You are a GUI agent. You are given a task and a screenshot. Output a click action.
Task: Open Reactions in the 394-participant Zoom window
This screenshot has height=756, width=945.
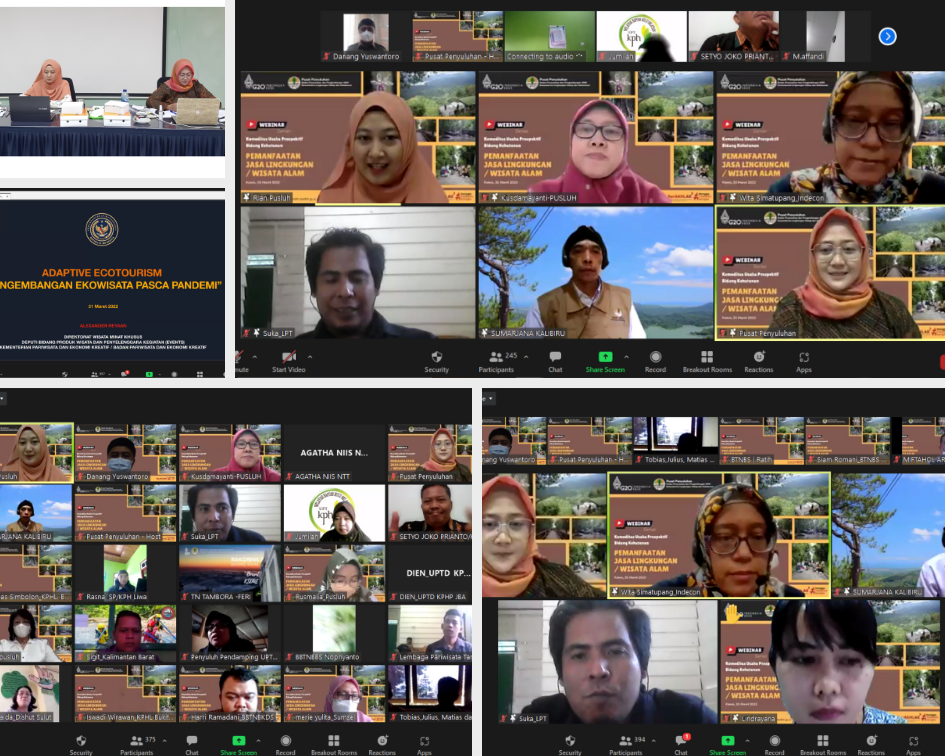click(x=871, y=745)
